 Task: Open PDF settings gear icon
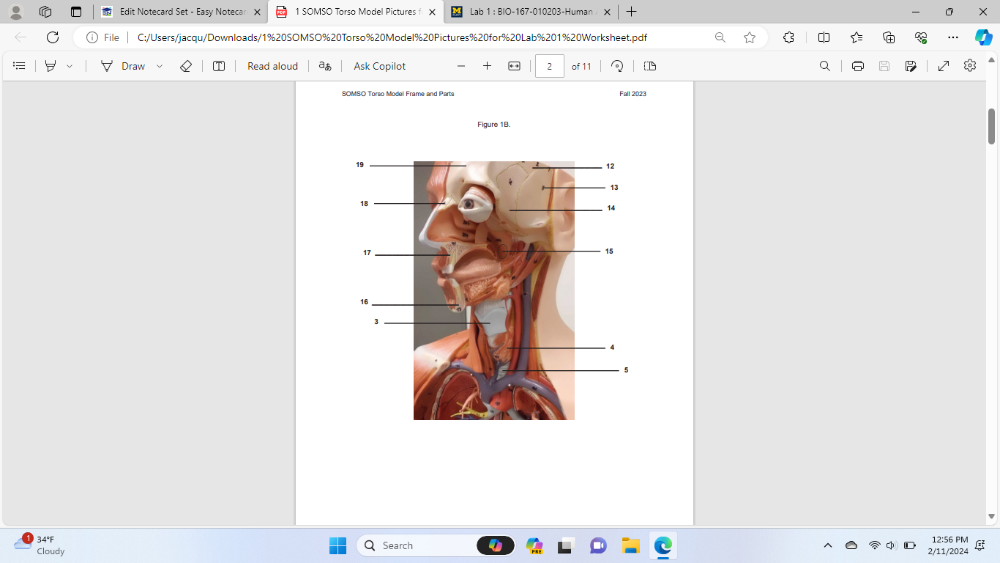pos(970,66)
